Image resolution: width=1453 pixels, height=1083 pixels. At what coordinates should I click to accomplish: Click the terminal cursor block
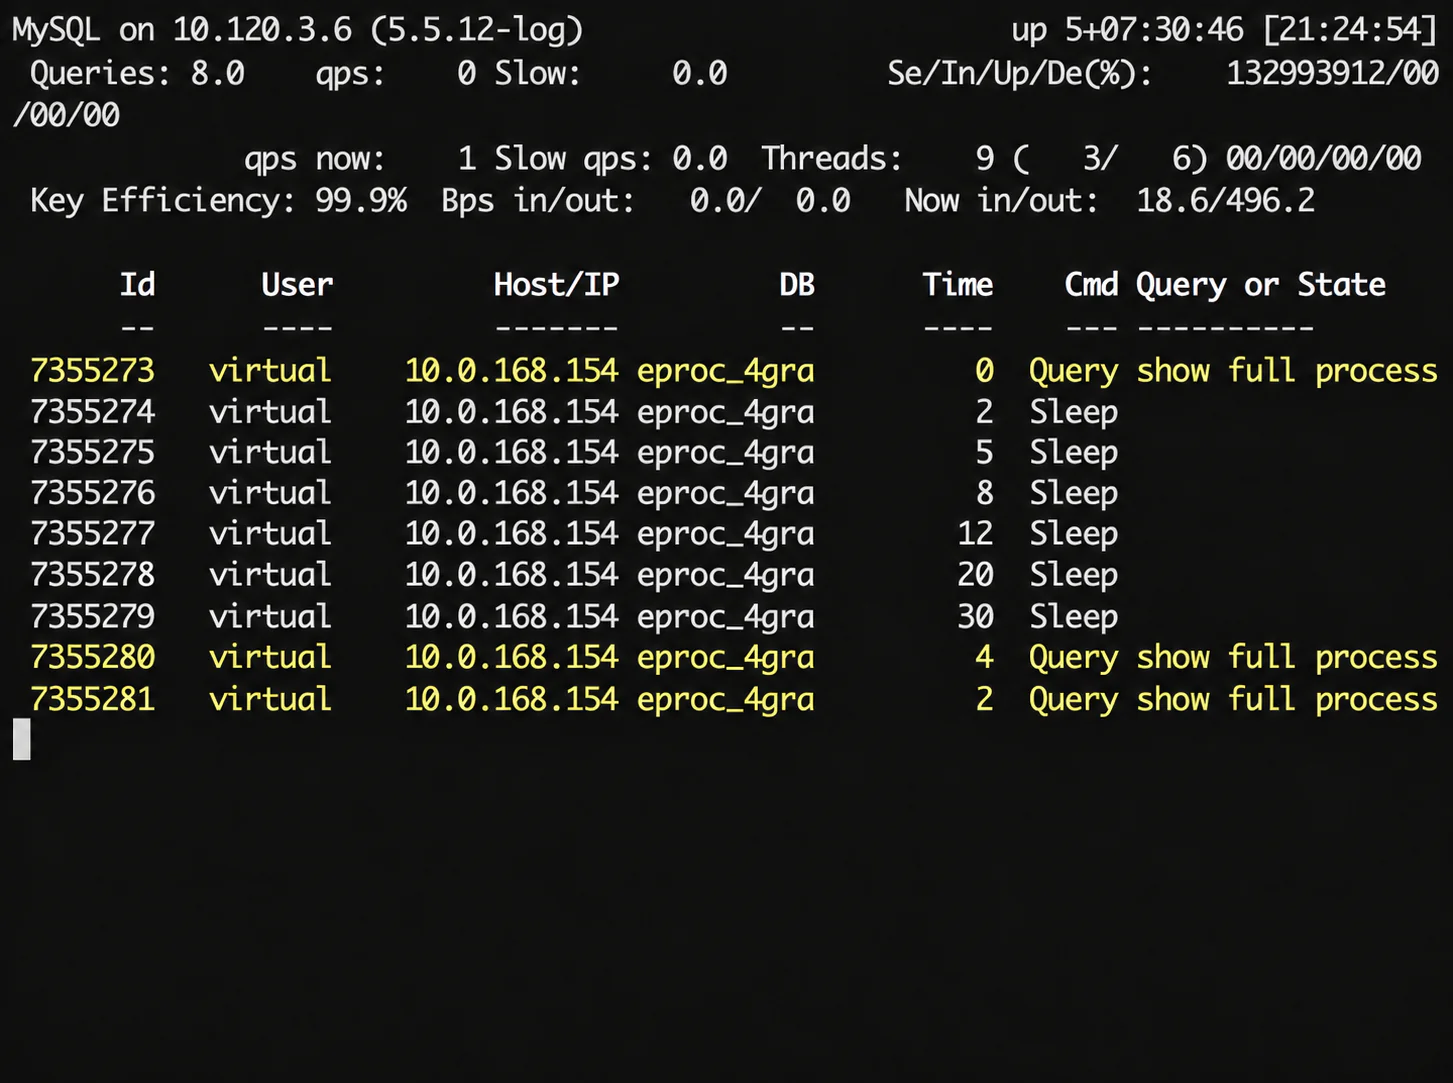[x=21, y=740]
